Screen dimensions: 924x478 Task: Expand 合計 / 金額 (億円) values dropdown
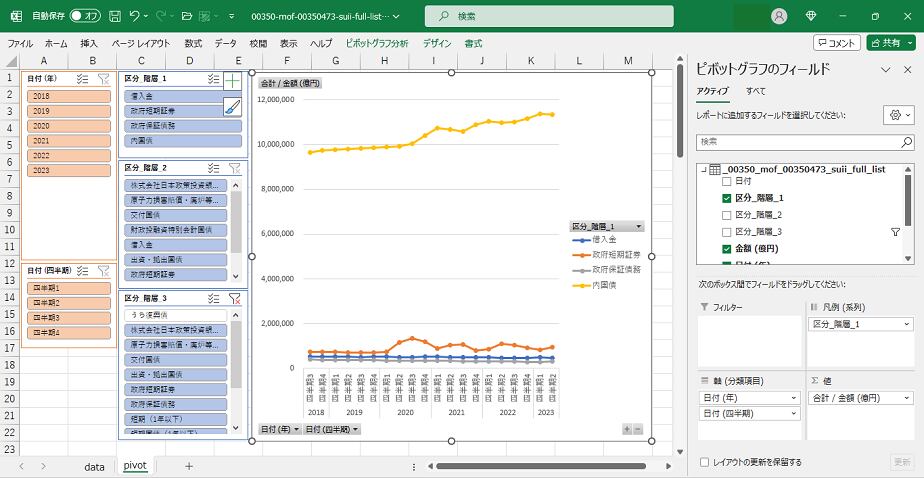click(x=906, y=397)
